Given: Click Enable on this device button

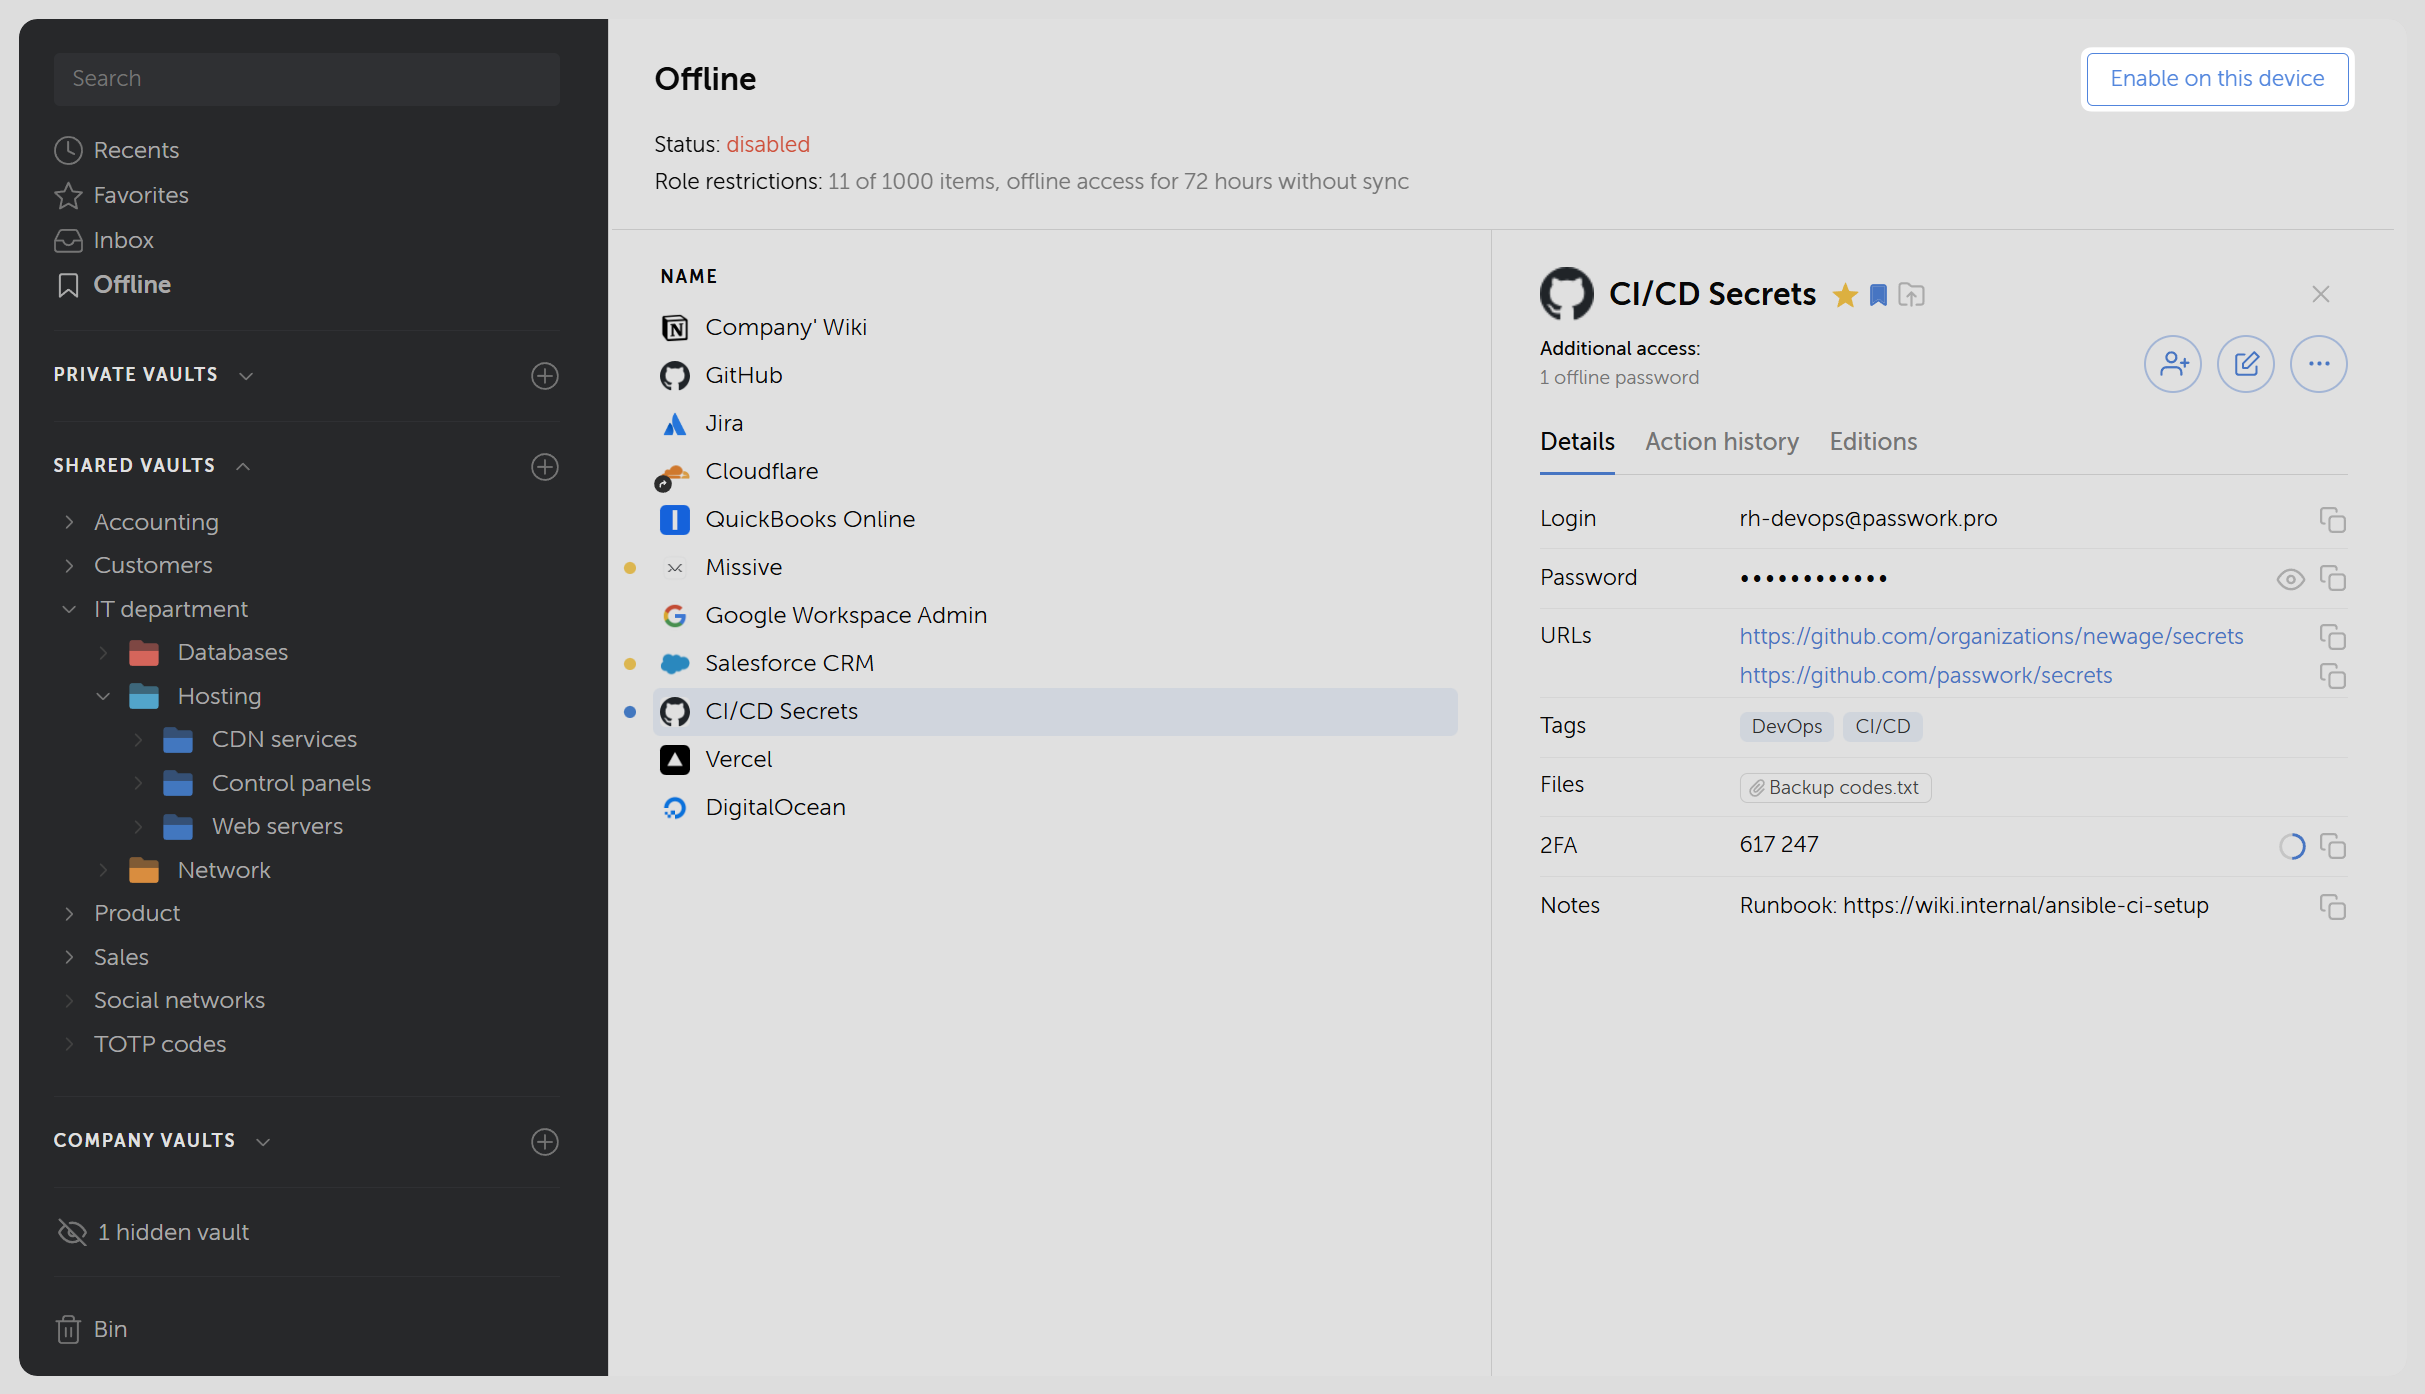Looking at the screenshot, I should tap(2217, 79).
